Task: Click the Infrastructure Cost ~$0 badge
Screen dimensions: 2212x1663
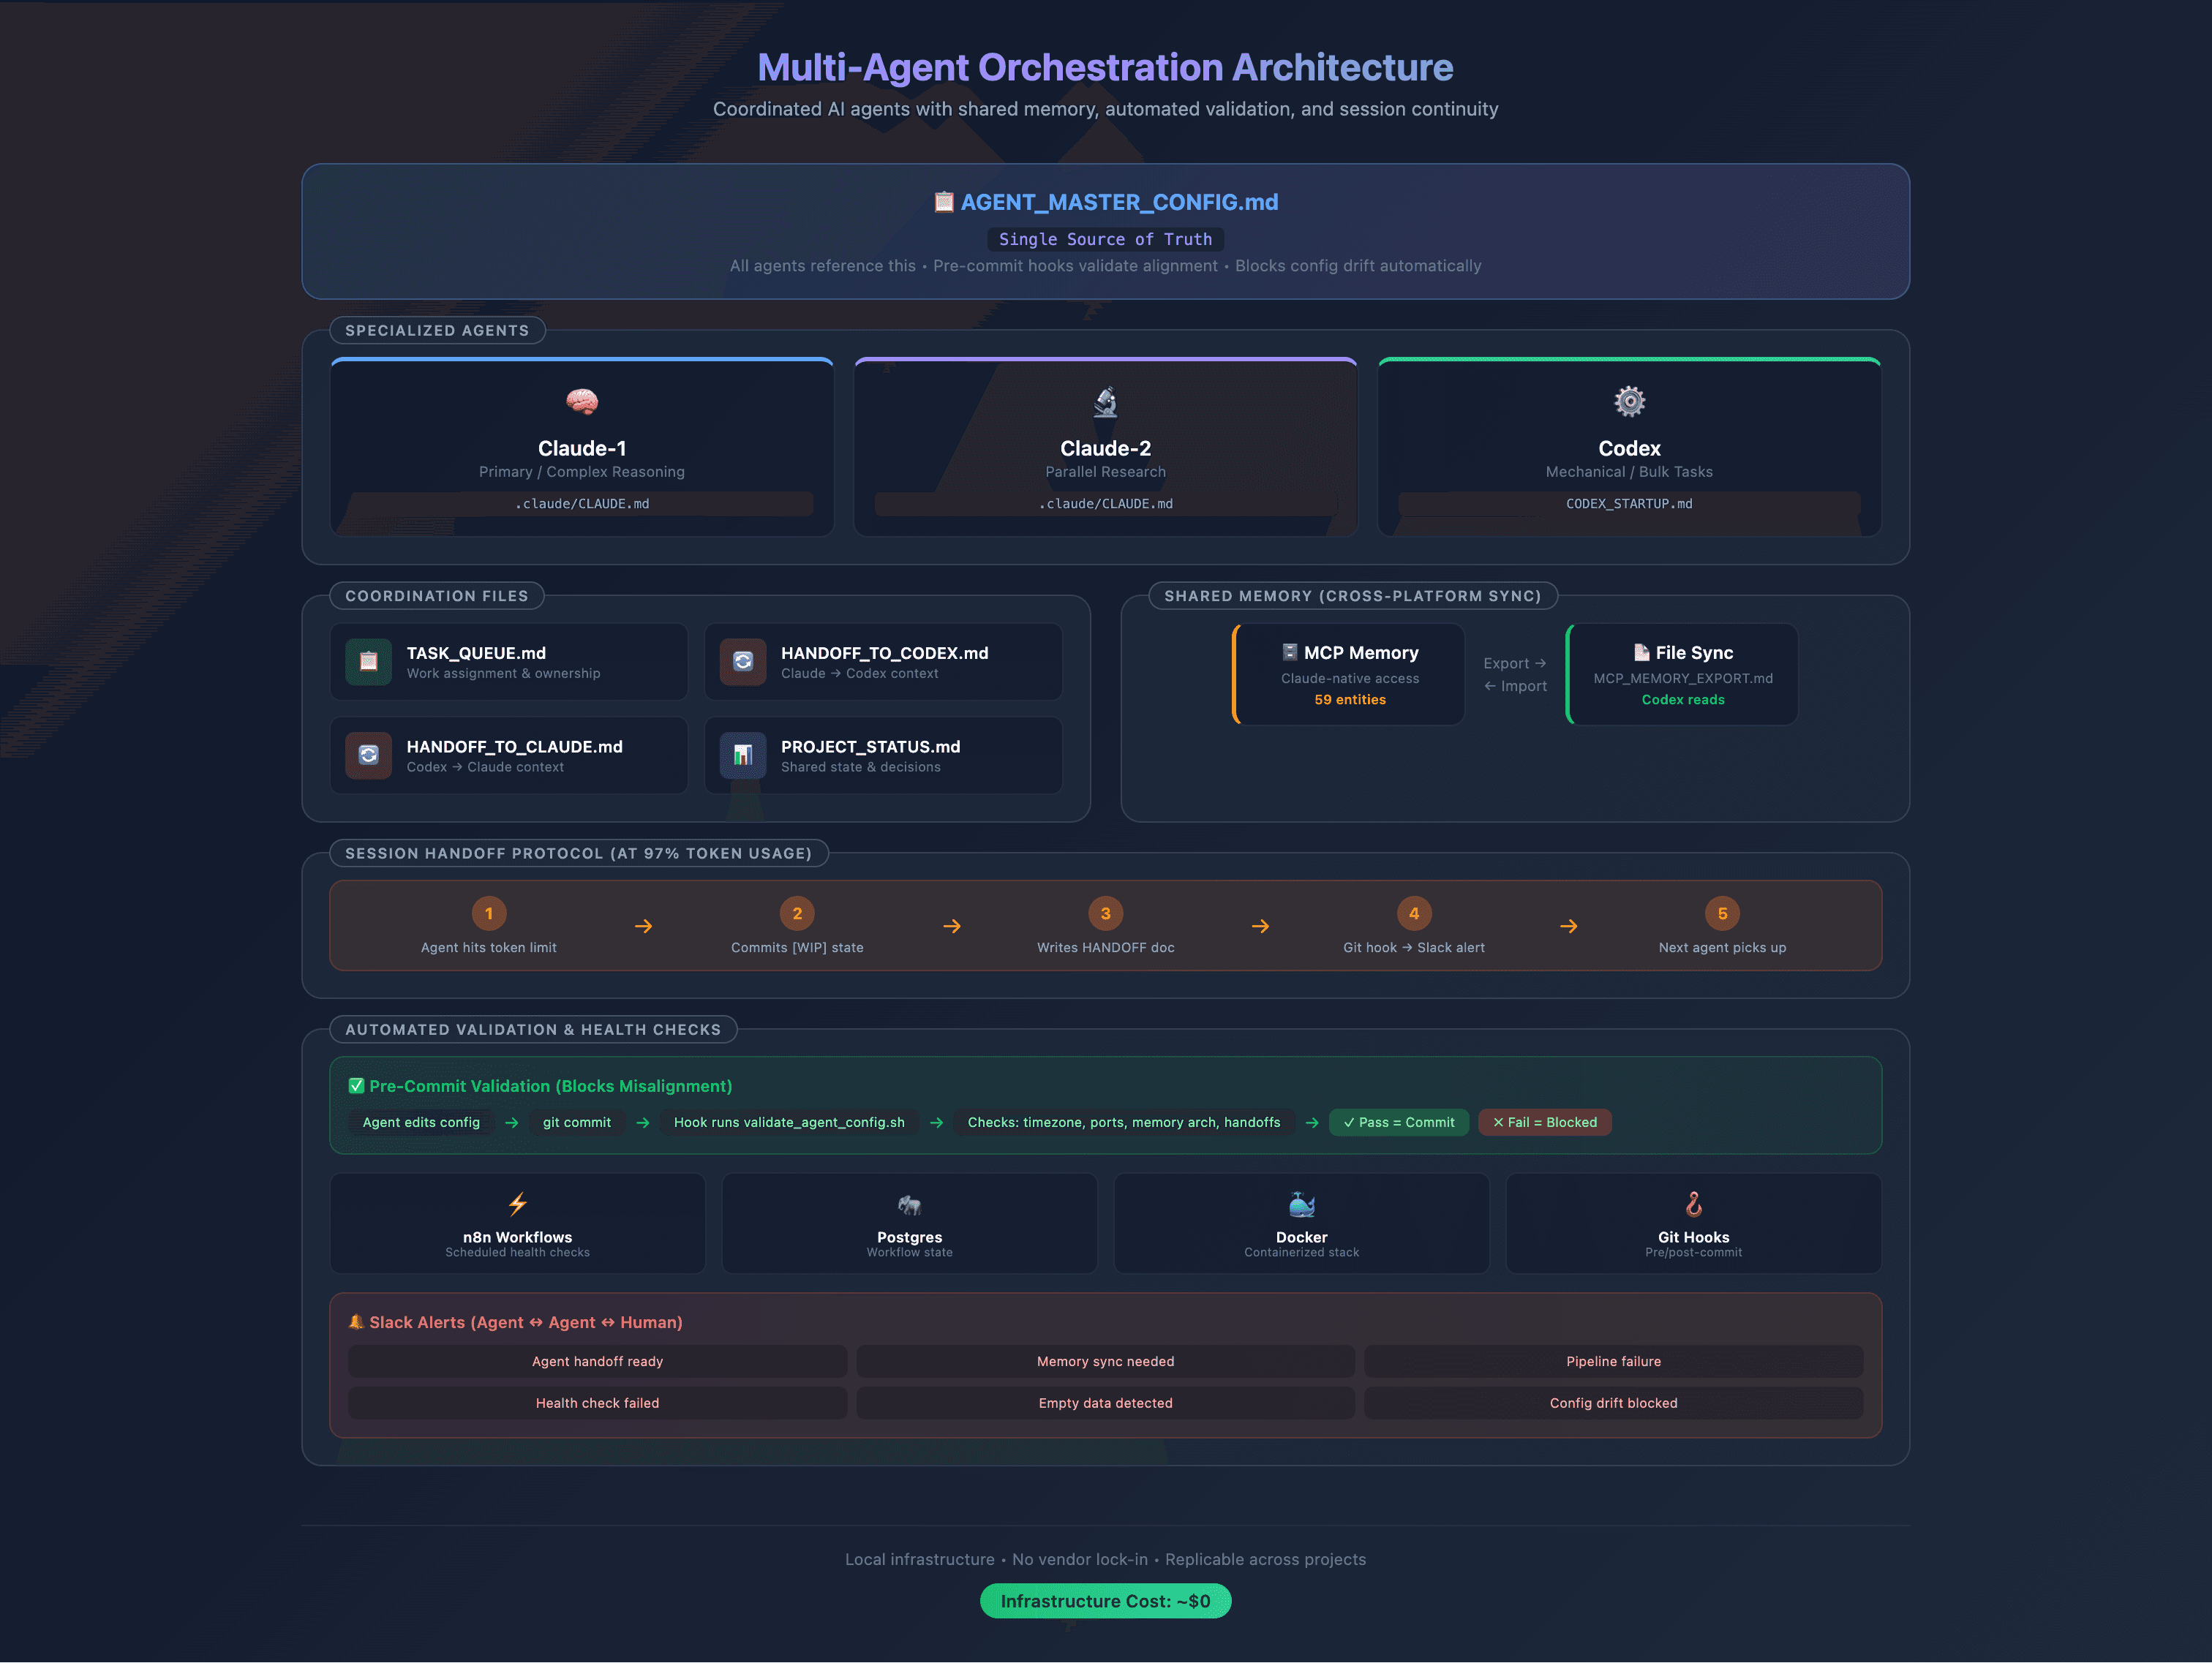Action: click(1105, 1601)
